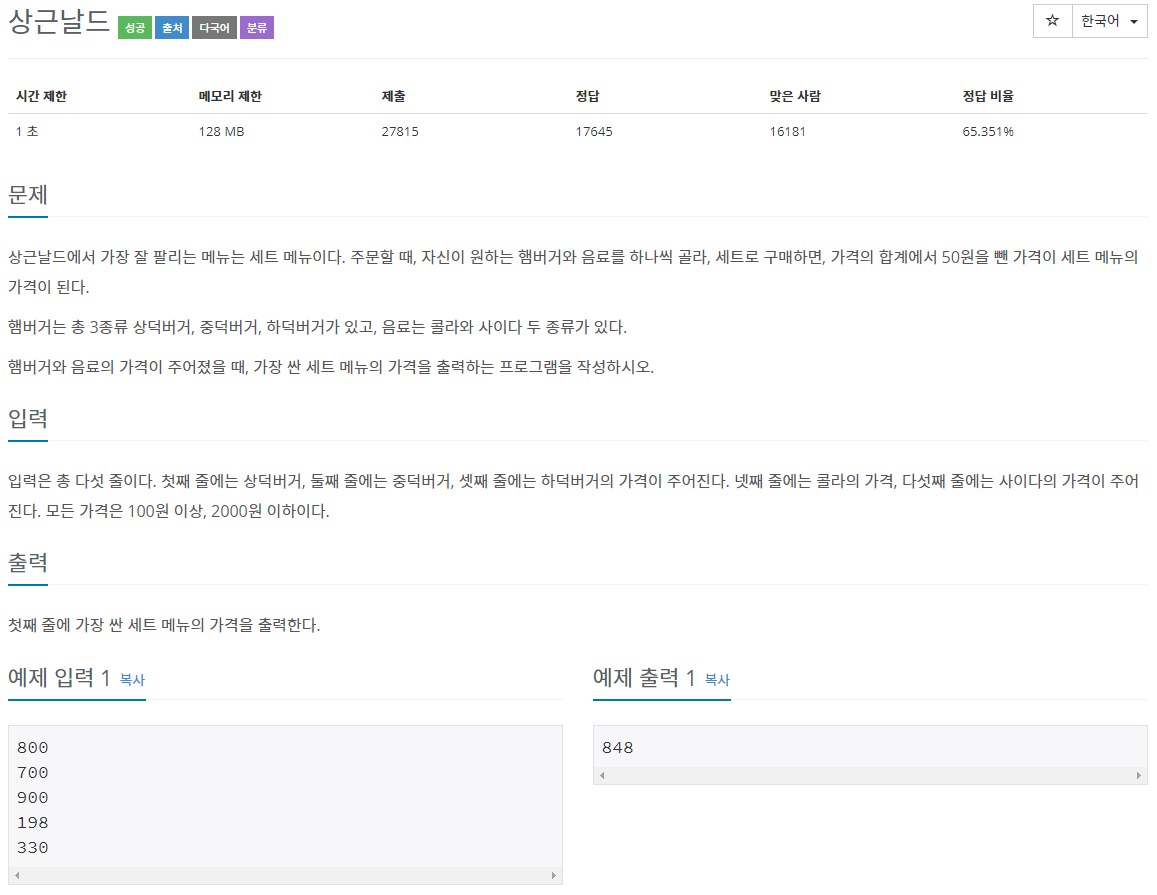The image size is (1157, 895).
Task: Click the ratio value 65.351%
Action: (988, 131)
